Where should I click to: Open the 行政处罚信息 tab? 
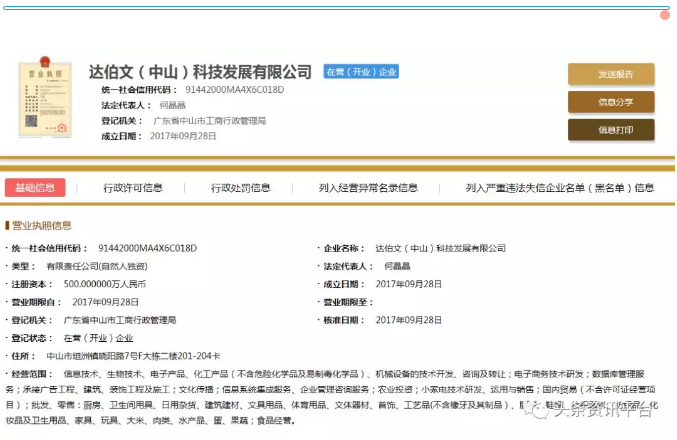[x=240, y=188]
